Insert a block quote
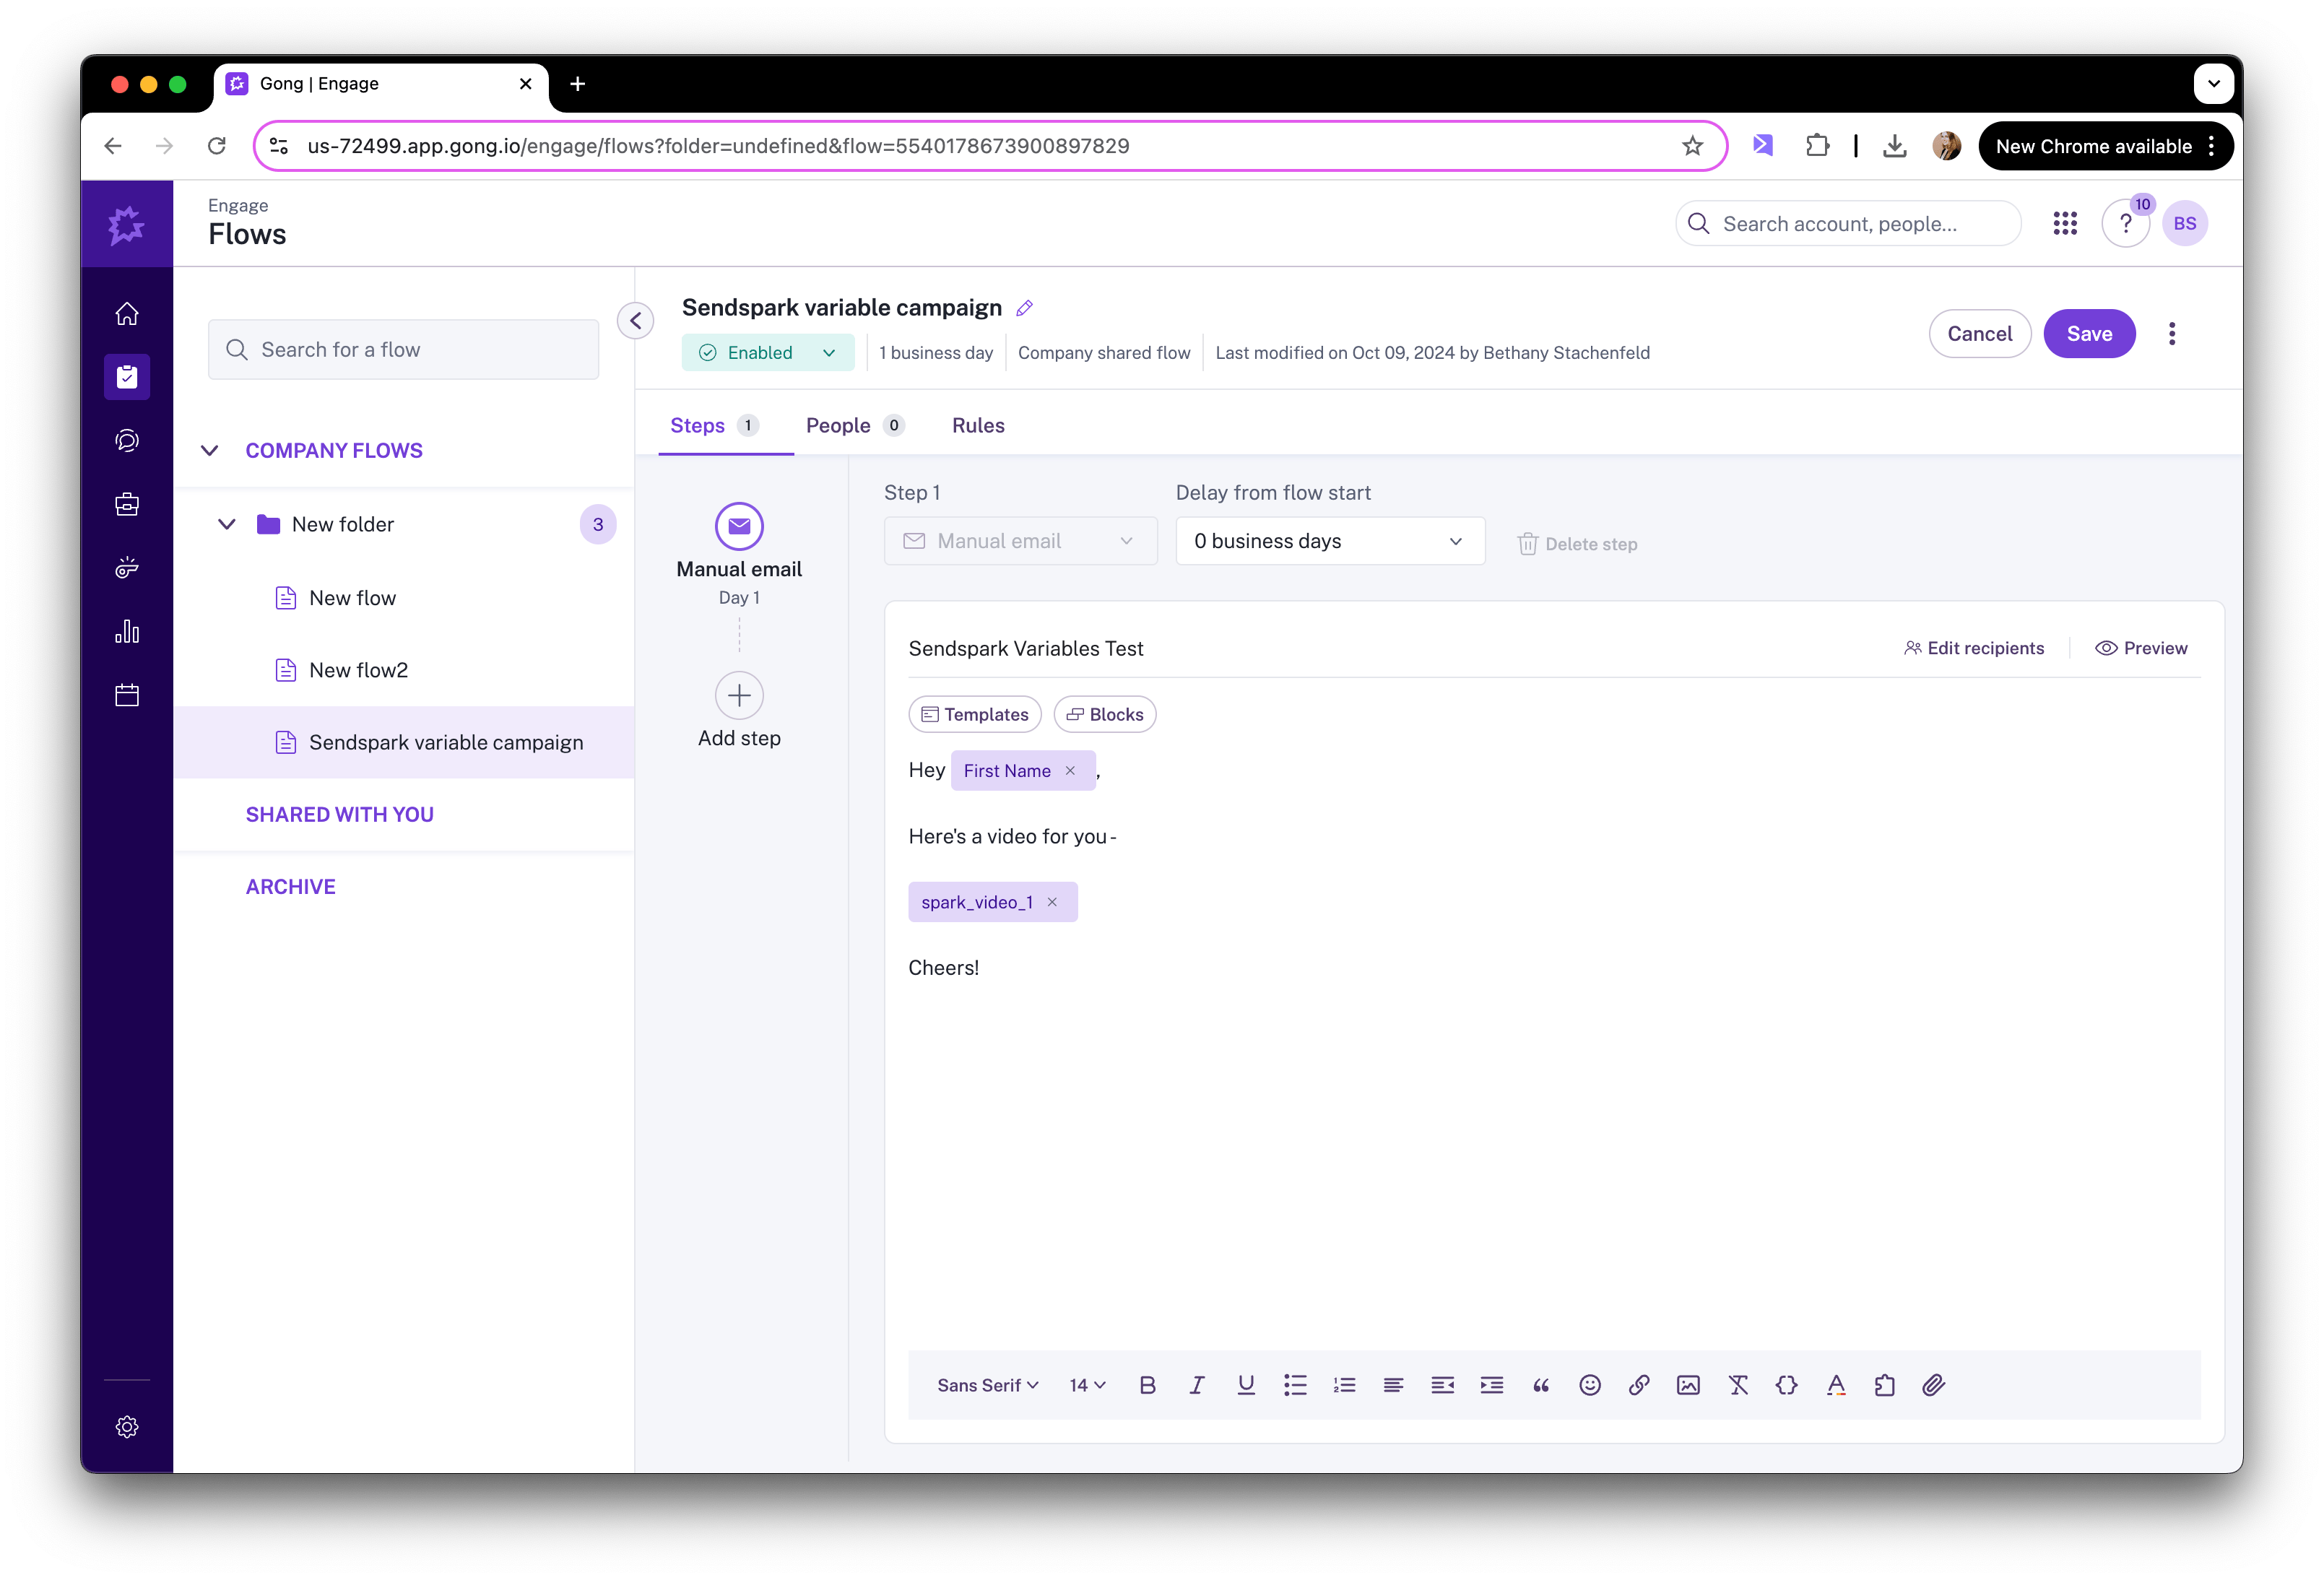The image size is (2324, 1580). tap(1541, 1385)
